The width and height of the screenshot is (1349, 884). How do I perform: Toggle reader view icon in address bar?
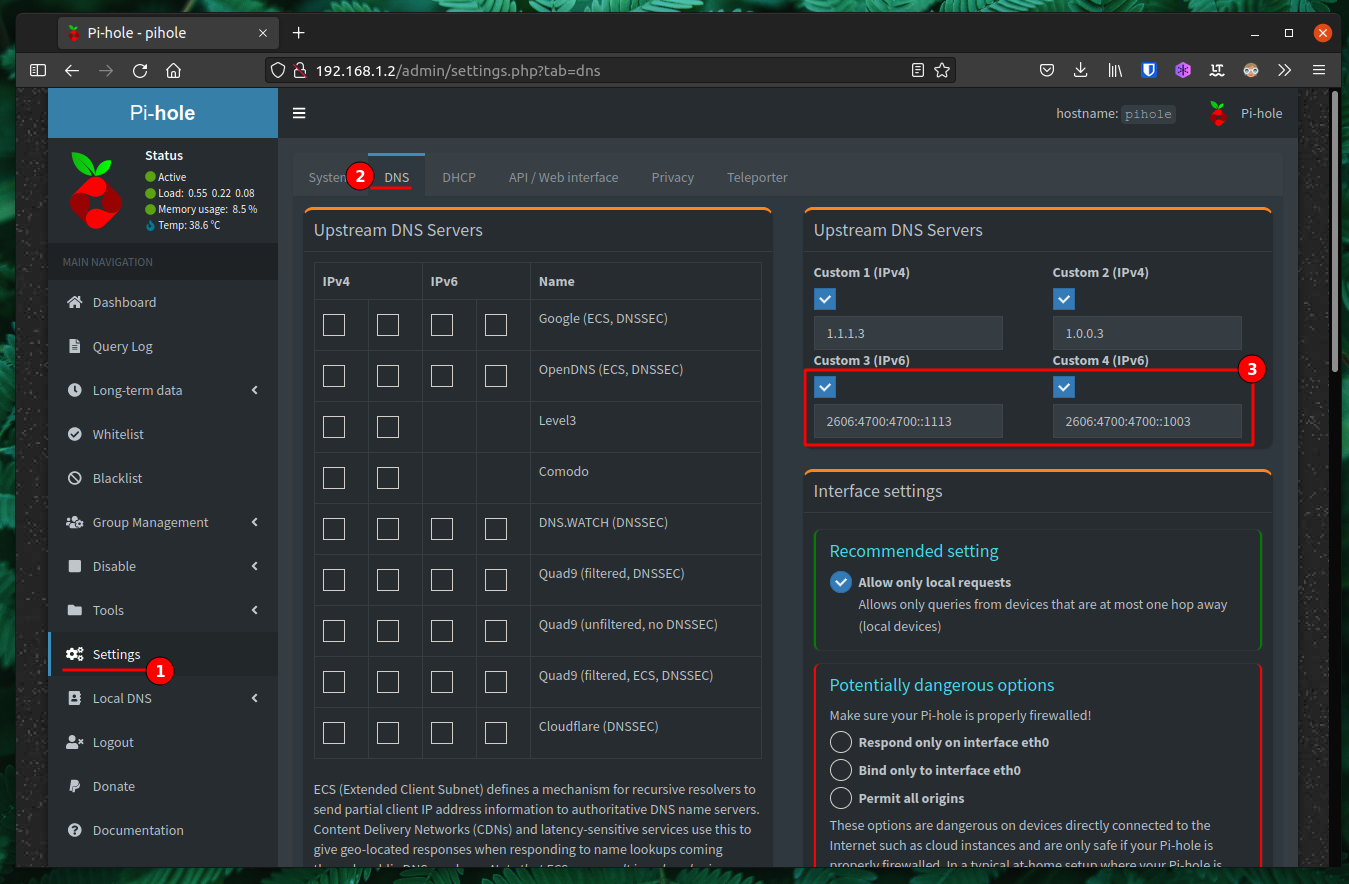[x=917, y=71]
